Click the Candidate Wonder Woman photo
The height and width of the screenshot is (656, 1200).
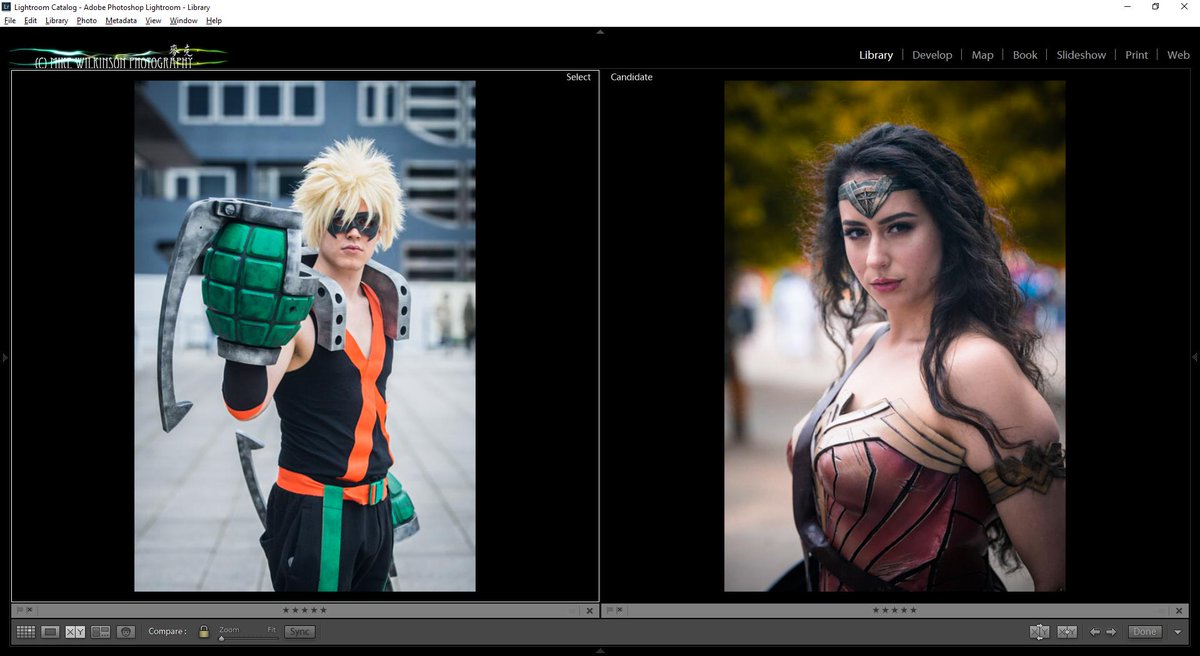895,336
